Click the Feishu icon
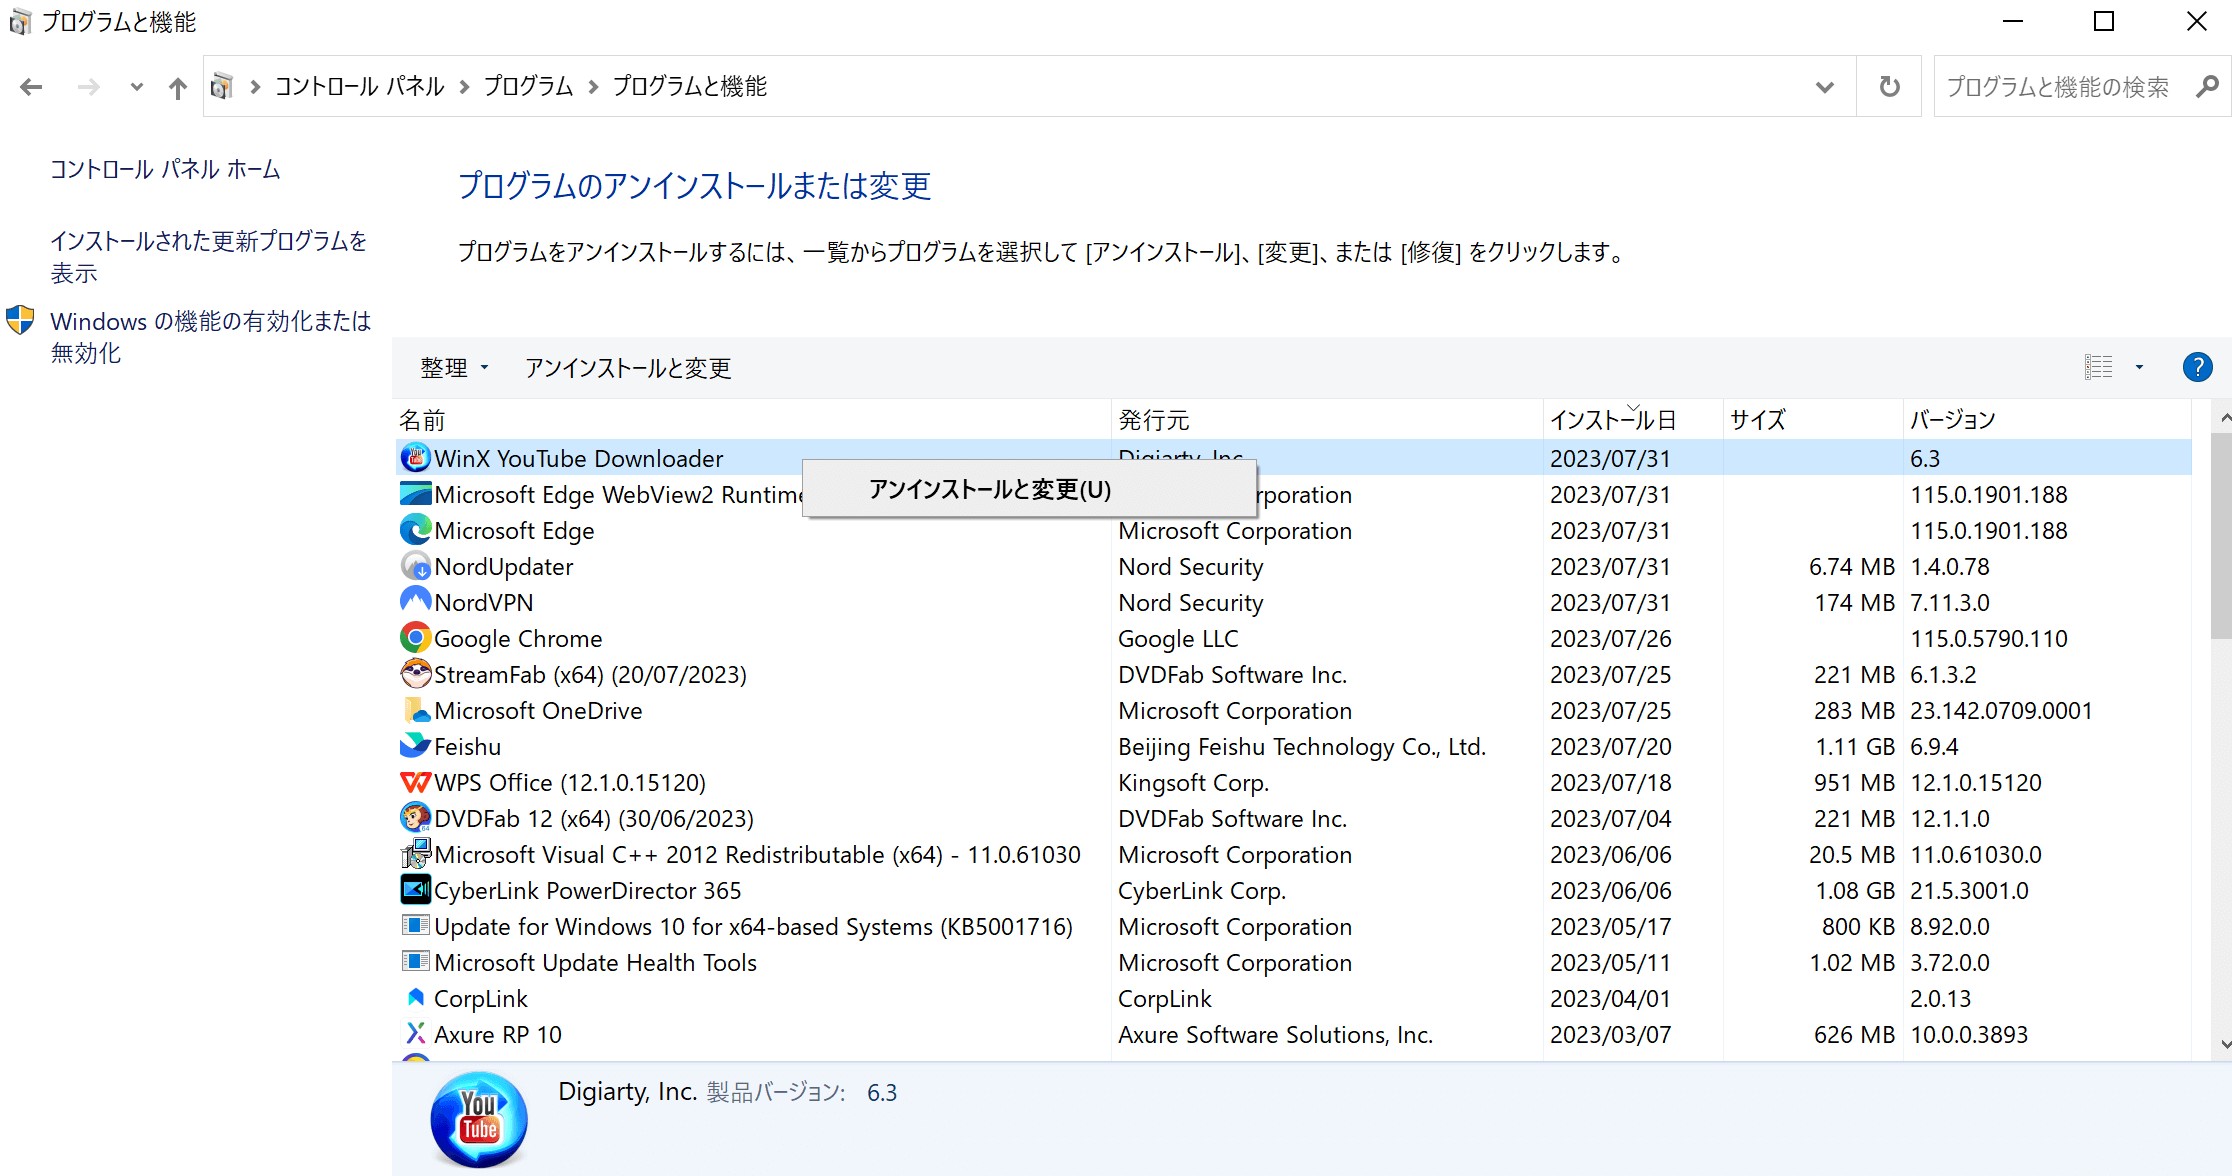 [415, 746]
